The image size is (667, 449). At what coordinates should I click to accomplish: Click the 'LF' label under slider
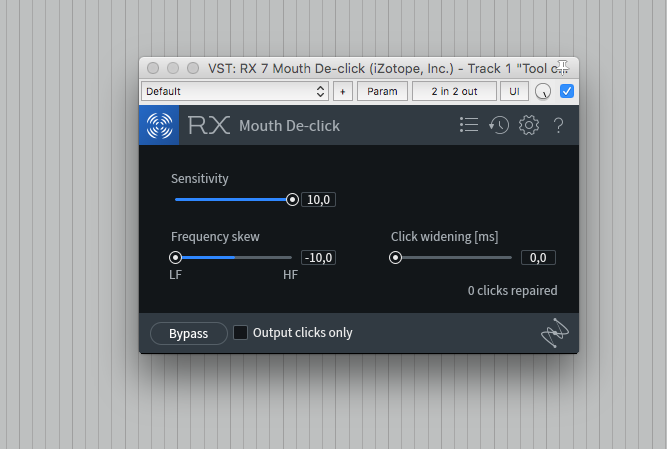pyautogui.click(x=175, y=275)
